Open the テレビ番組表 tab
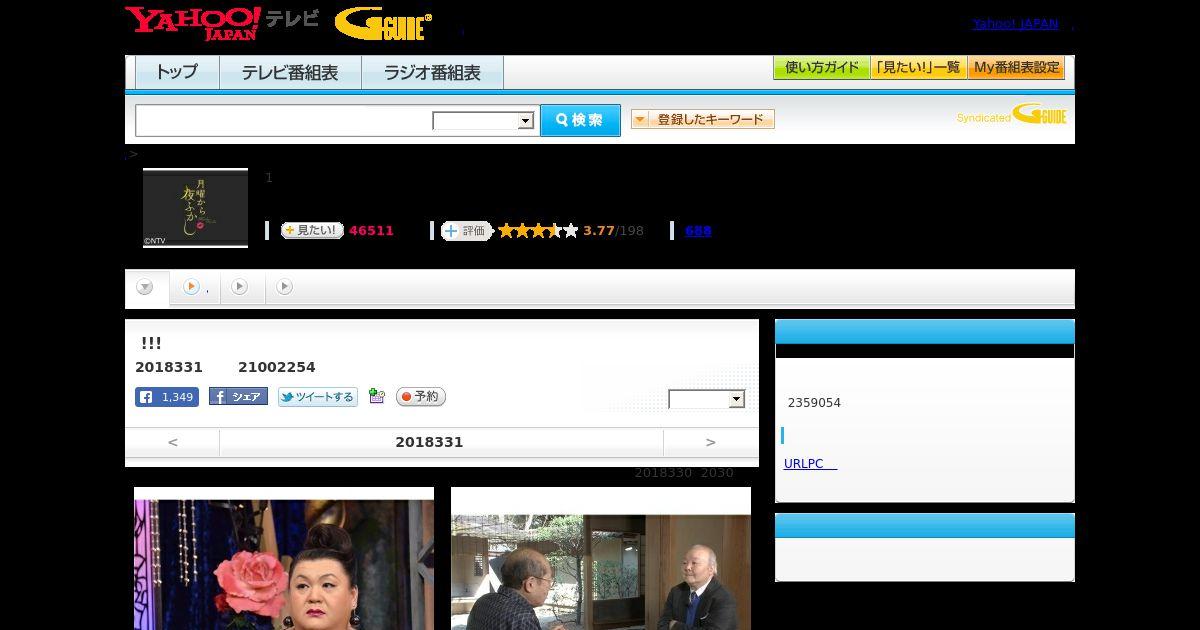This screenshot has height=630, width=1200. click(290, 72)
